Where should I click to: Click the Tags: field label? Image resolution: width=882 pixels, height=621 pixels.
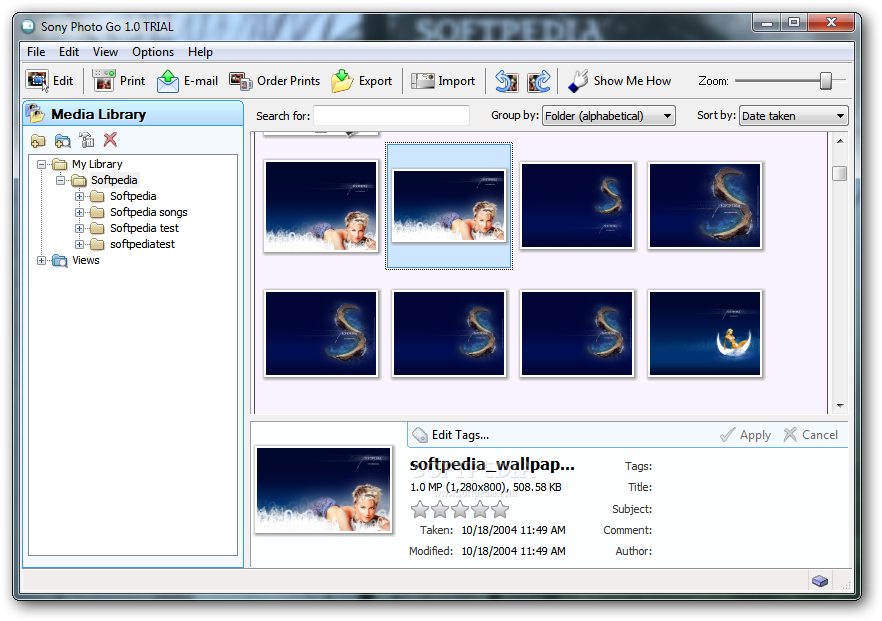pyautogui.click(x=638, y=466)
